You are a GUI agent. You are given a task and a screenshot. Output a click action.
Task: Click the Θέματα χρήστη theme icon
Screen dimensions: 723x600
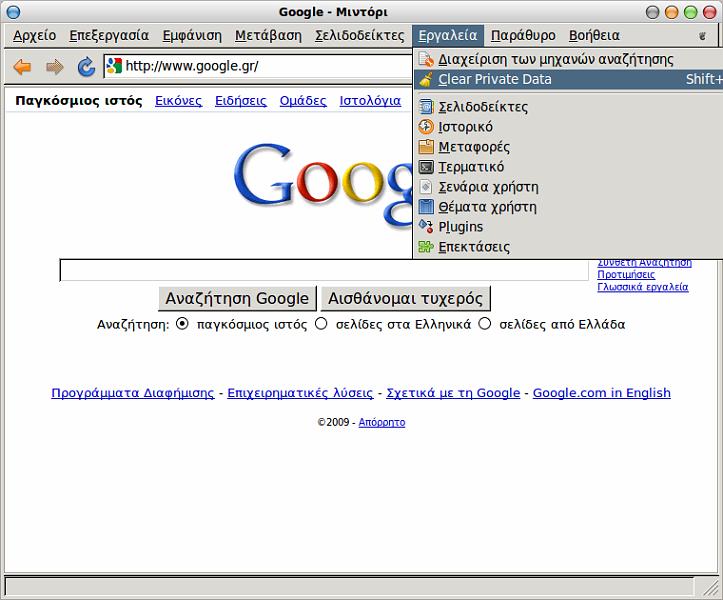[426, 207]
